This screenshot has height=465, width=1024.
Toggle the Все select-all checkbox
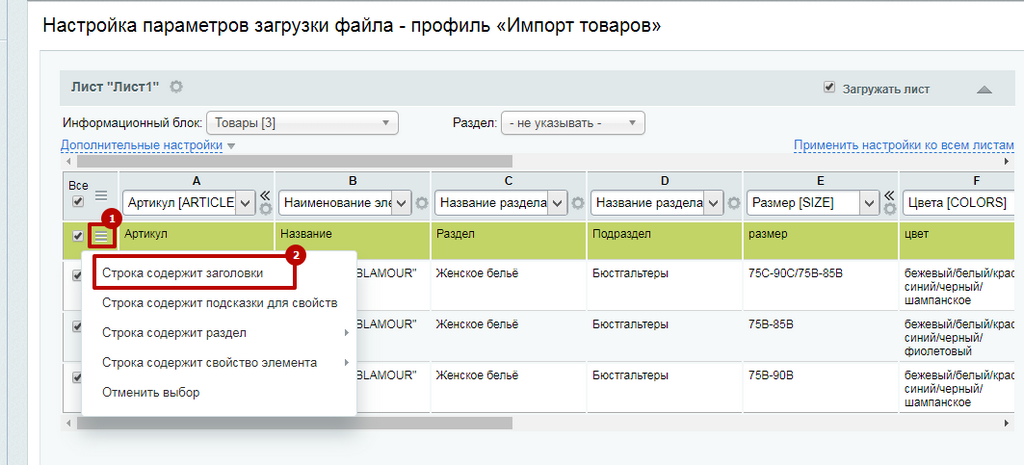tap(78, 200)
